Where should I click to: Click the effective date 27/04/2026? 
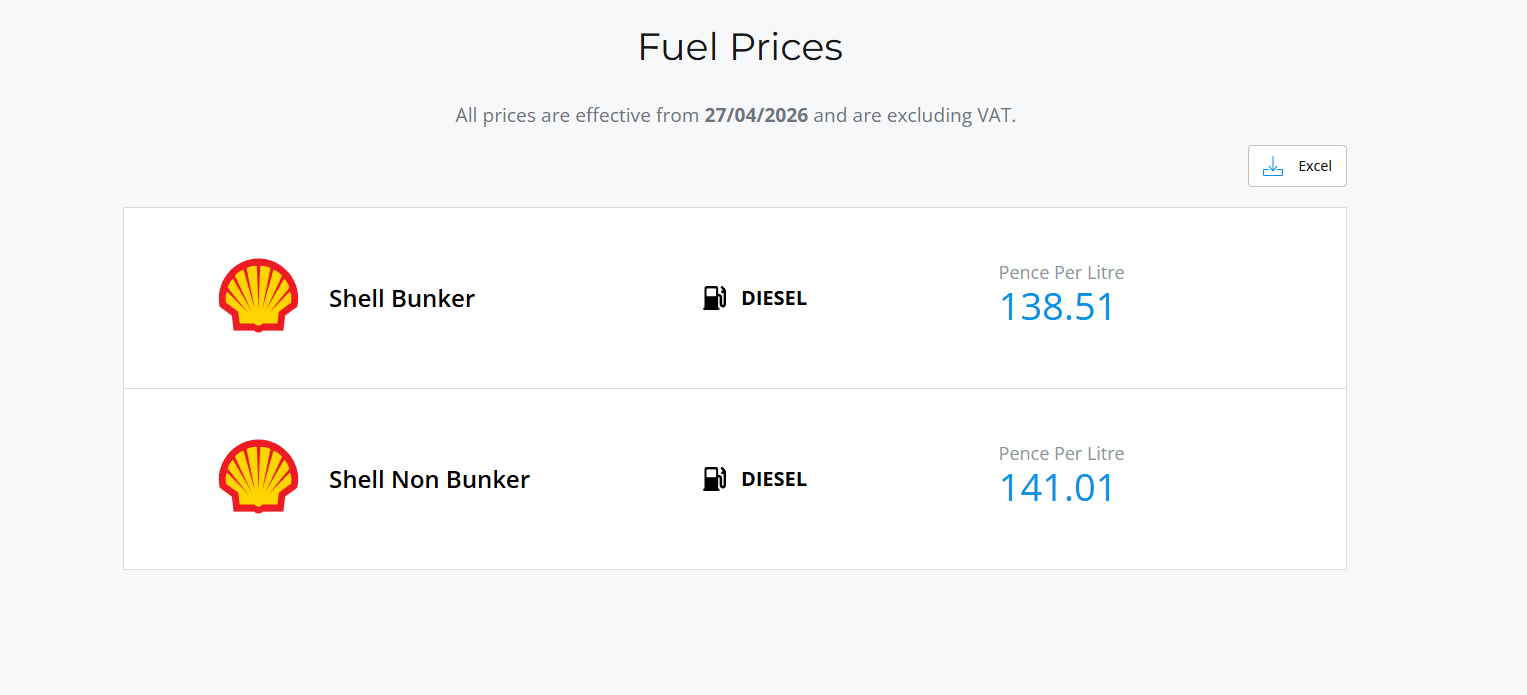coord(756,115)
